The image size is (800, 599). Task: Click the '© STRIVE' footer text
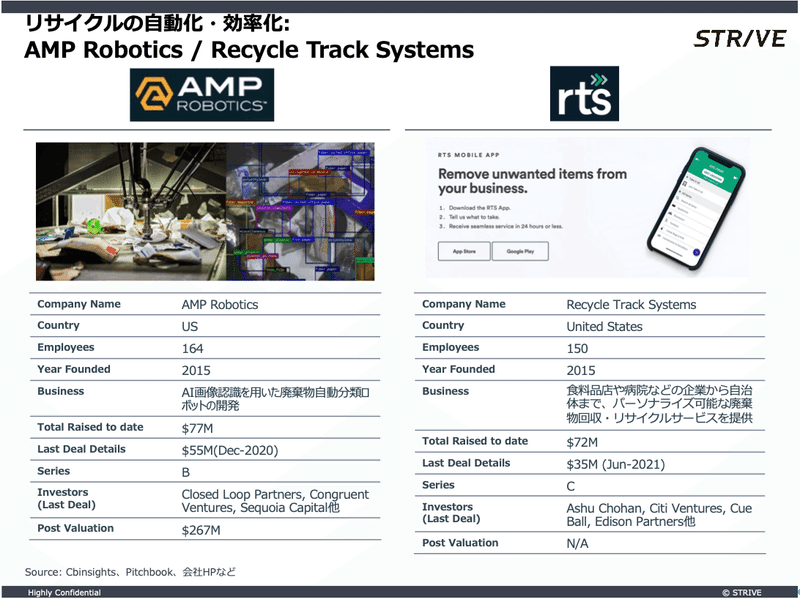[742, 592]
